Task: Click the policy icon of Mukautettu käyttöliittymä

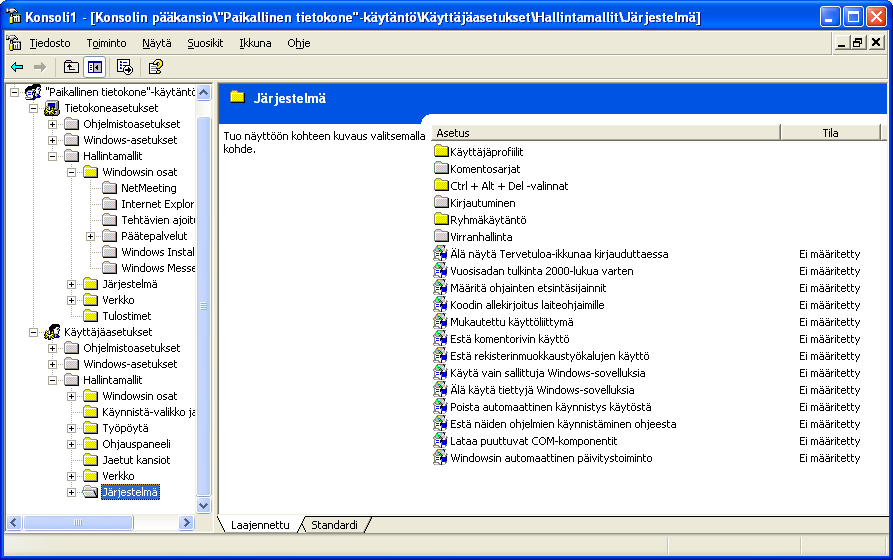Action: coord(440,322)
